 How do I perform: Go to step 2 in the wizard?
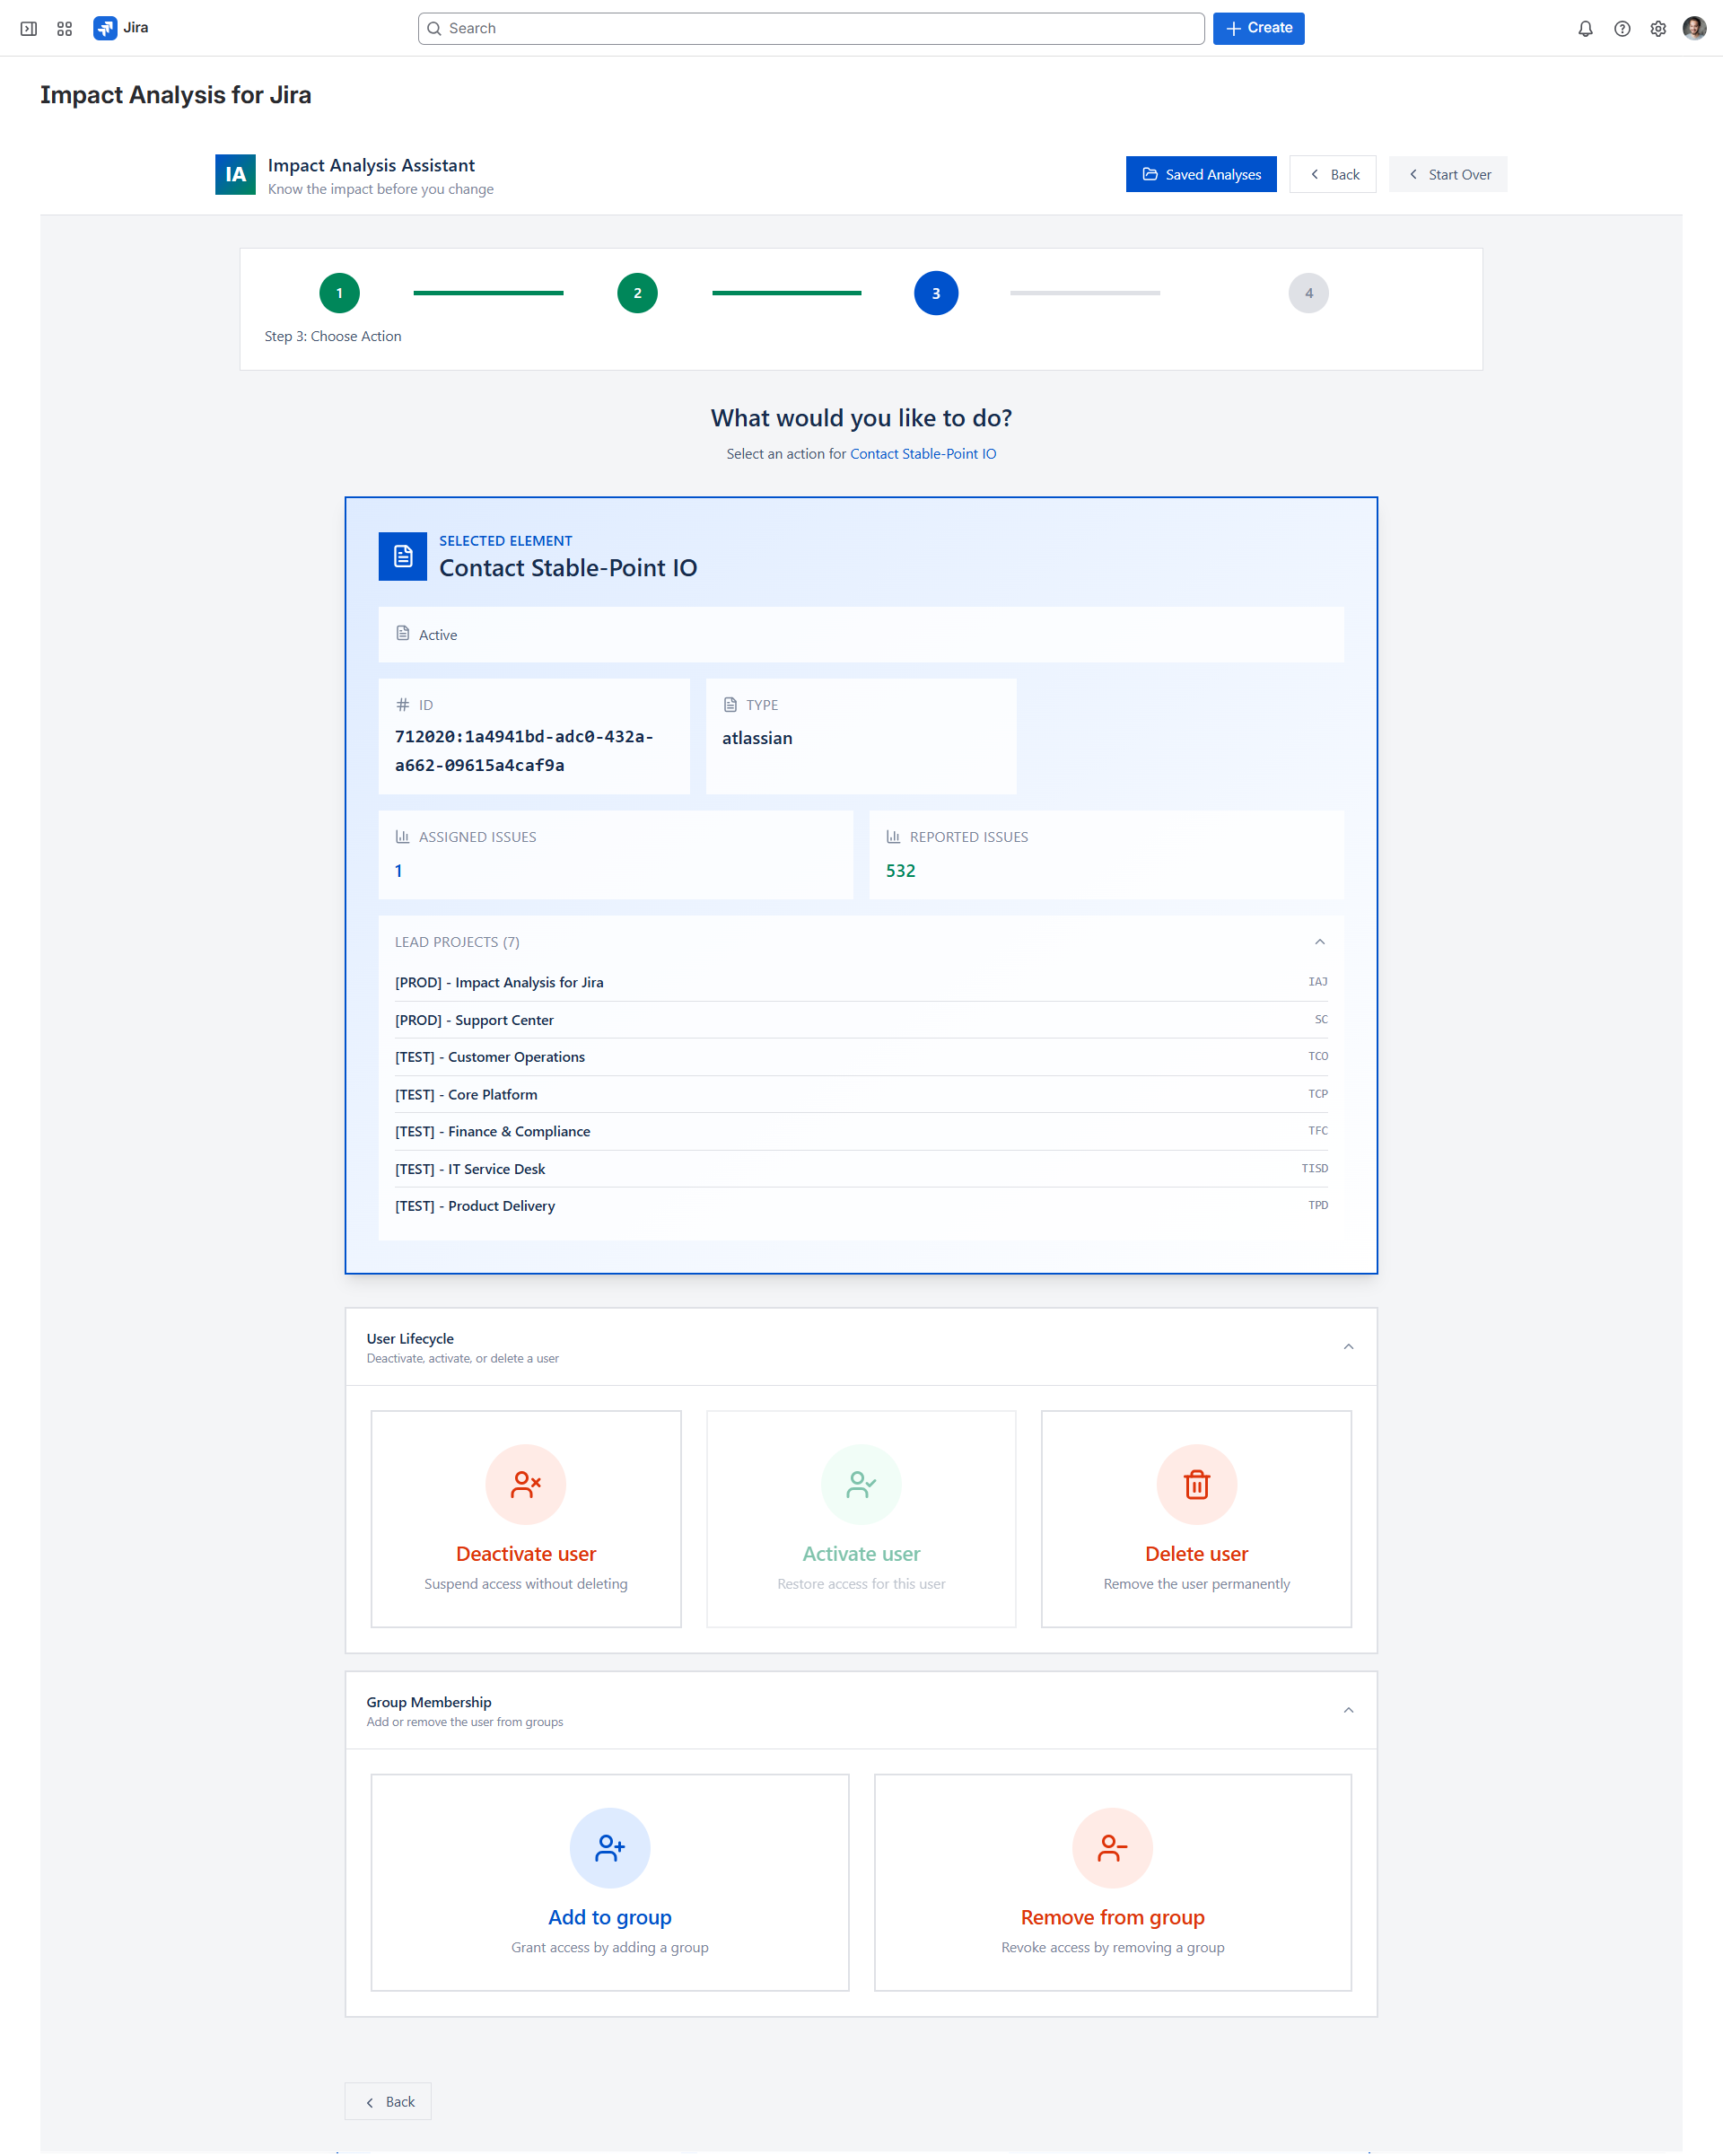click(637, 293)
